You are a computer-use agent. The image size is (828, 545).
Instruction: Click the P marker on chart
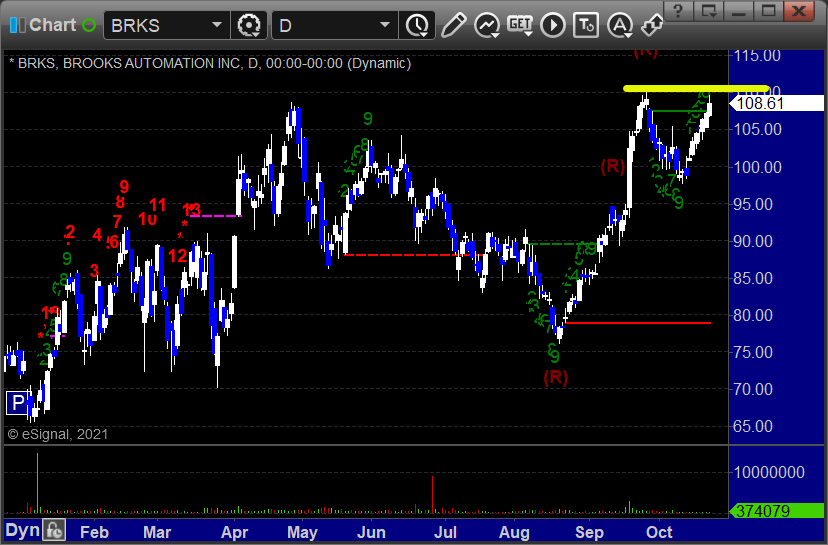coord(17,403)
